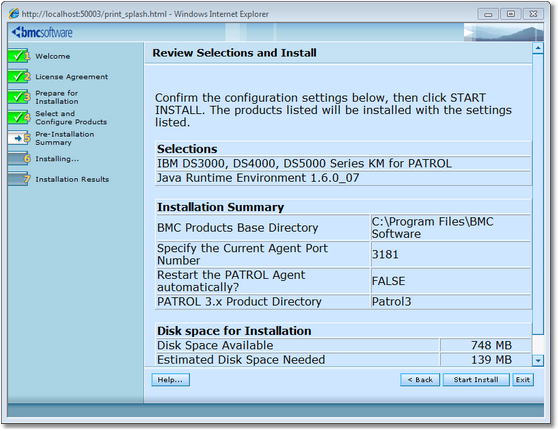Click the Internet Explorer logo icon
558x431 pixels.
14,14
